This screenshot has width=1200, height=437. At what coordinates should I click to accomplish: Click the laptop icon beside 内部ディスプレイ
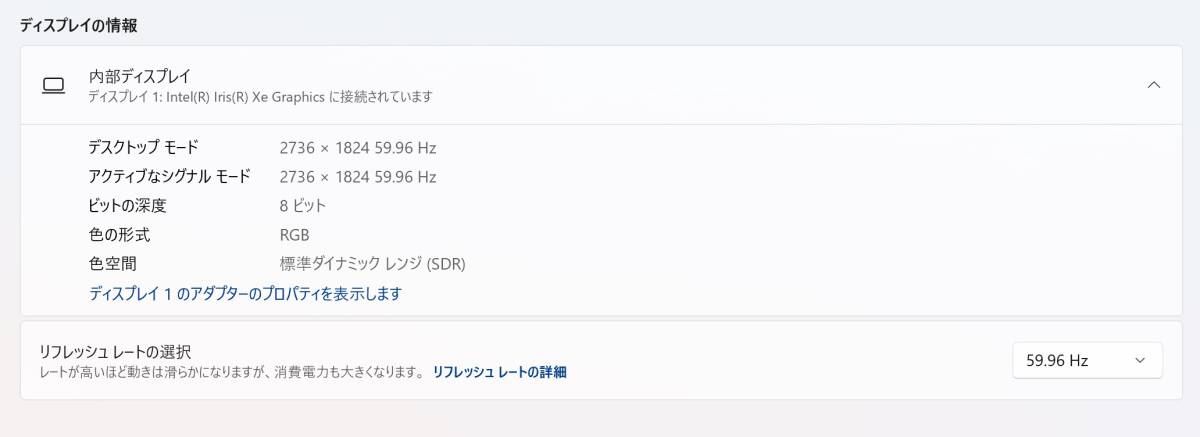53,86
